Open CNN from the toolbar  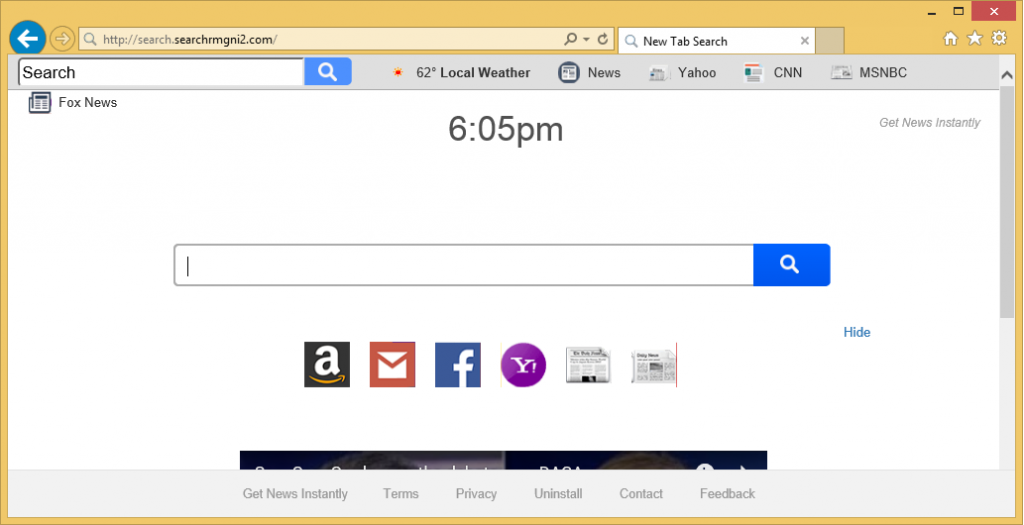coord(774,72)
